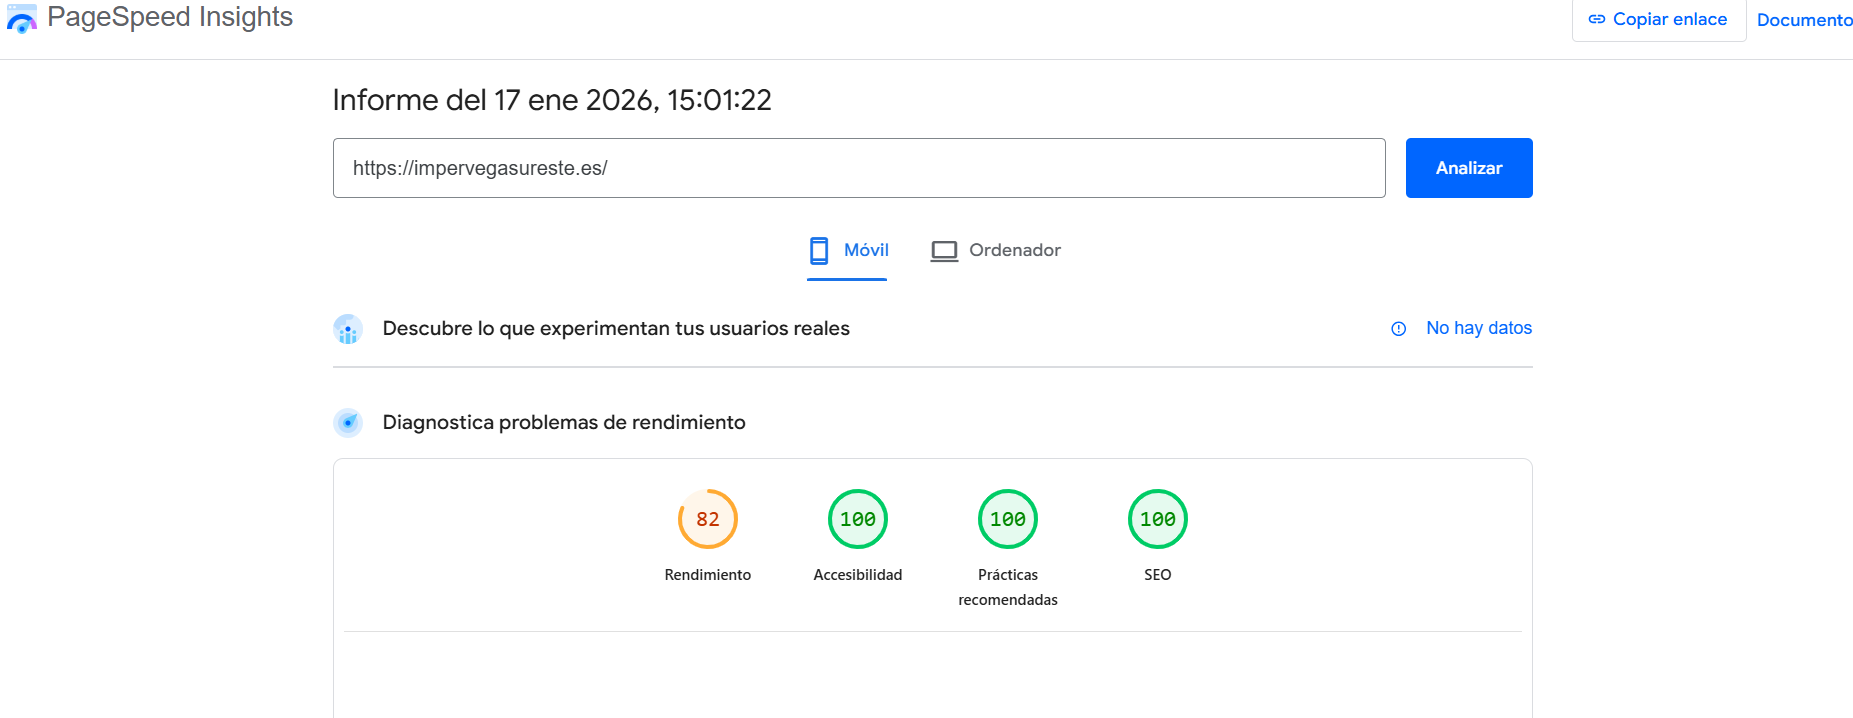Click the info icon beside No hay datos
The width and height of the screenshot is (1853, 718).
tap(1399, 329)
